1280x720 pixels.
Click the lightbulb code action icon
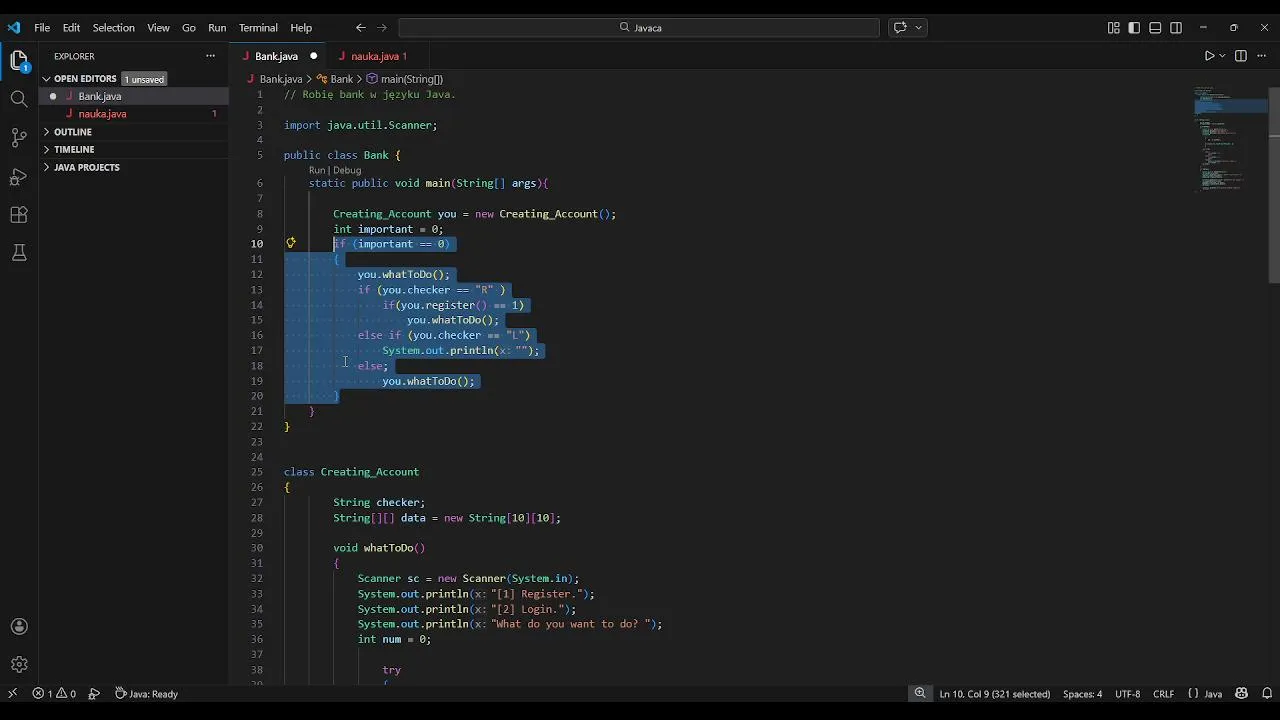point(291,243)
